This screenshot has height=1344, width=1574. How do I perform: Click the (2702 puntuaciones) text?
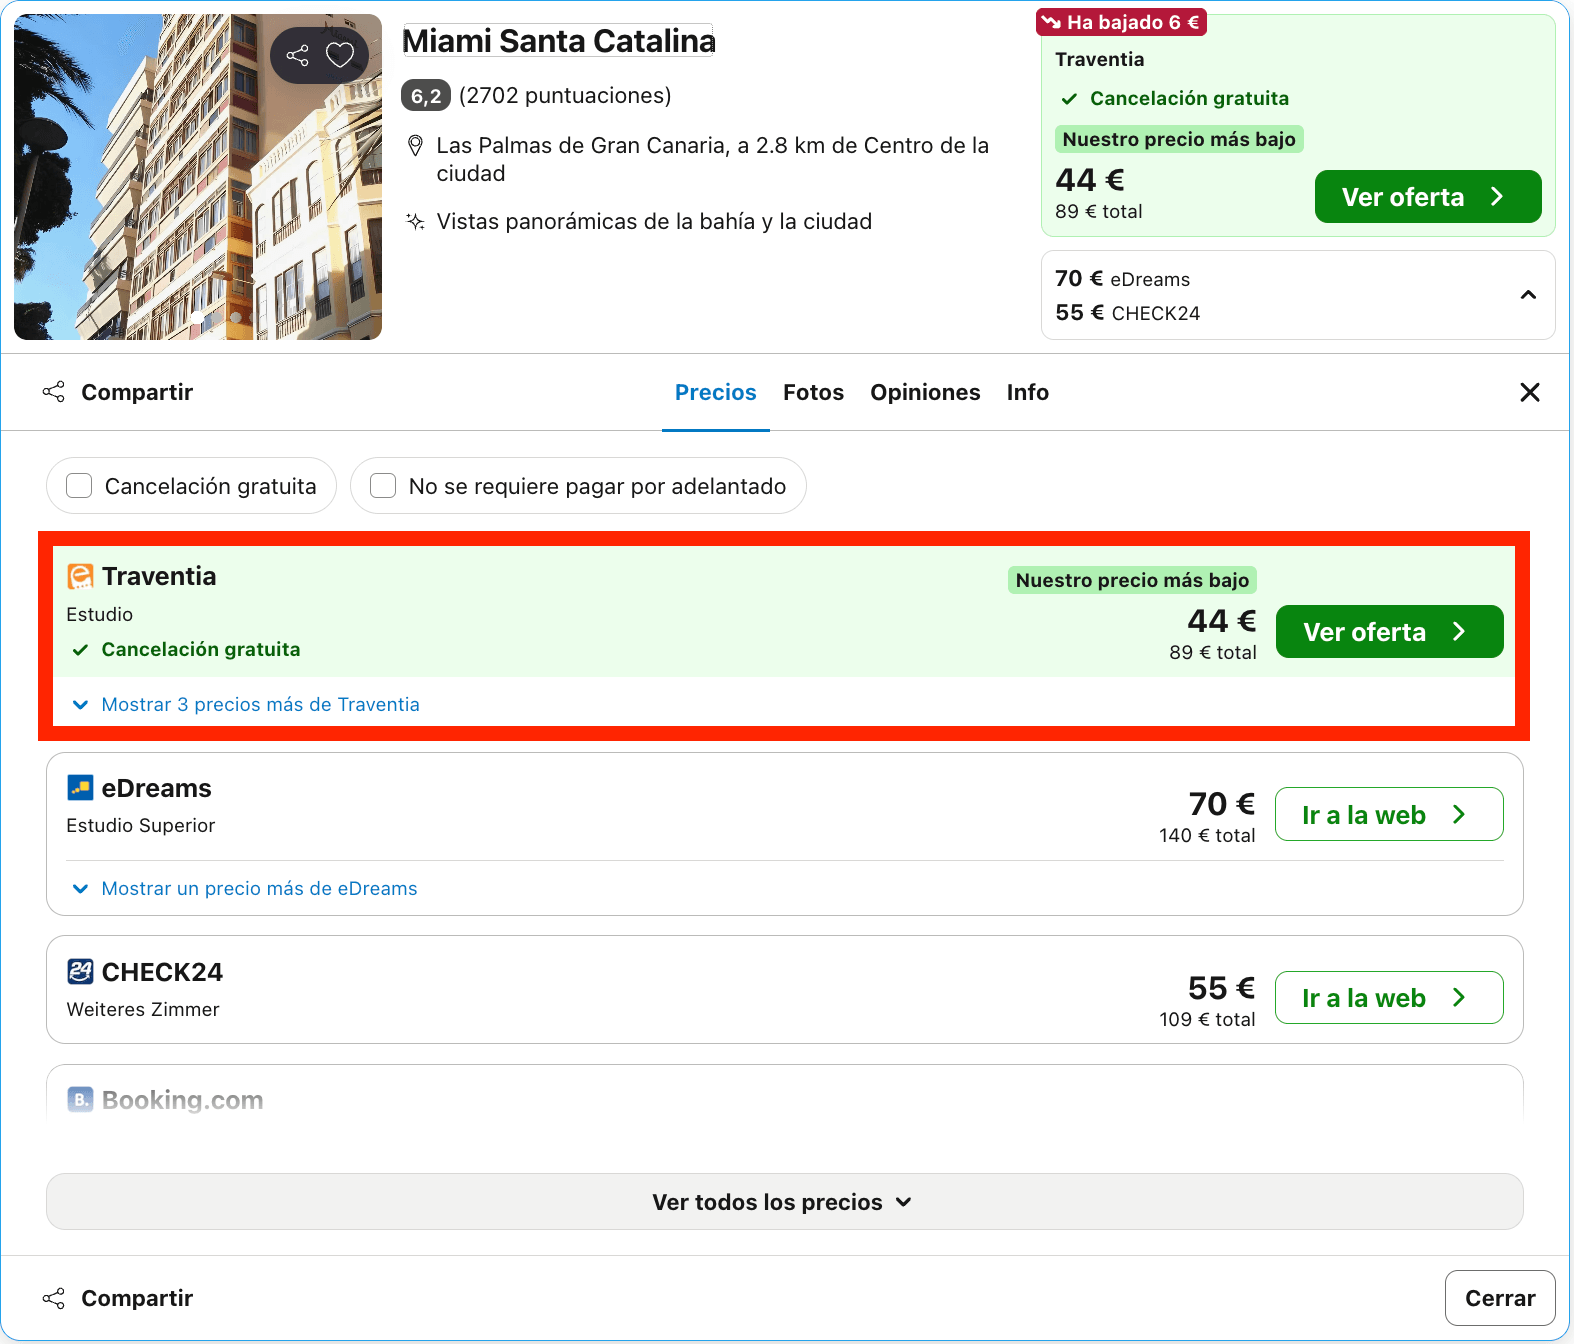[x=565, y=96]
